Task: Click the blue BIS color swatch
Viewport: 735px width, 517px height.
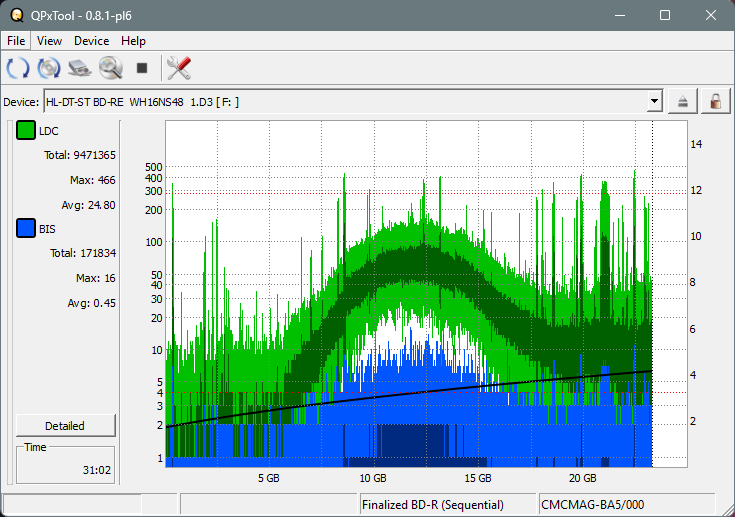Action: (26, 228)
